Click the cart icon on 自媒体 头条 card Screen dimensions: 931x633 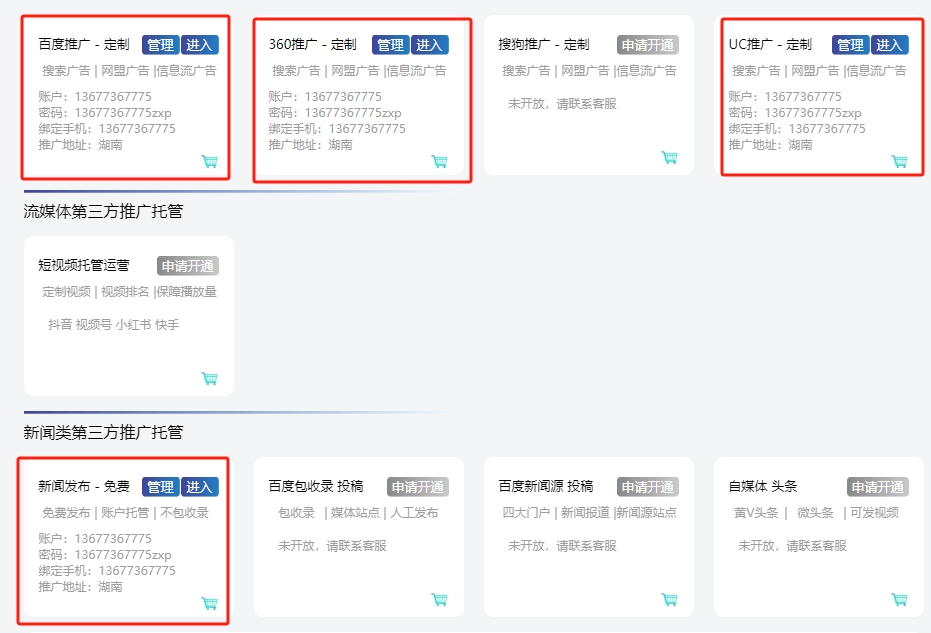click(900, 599)
